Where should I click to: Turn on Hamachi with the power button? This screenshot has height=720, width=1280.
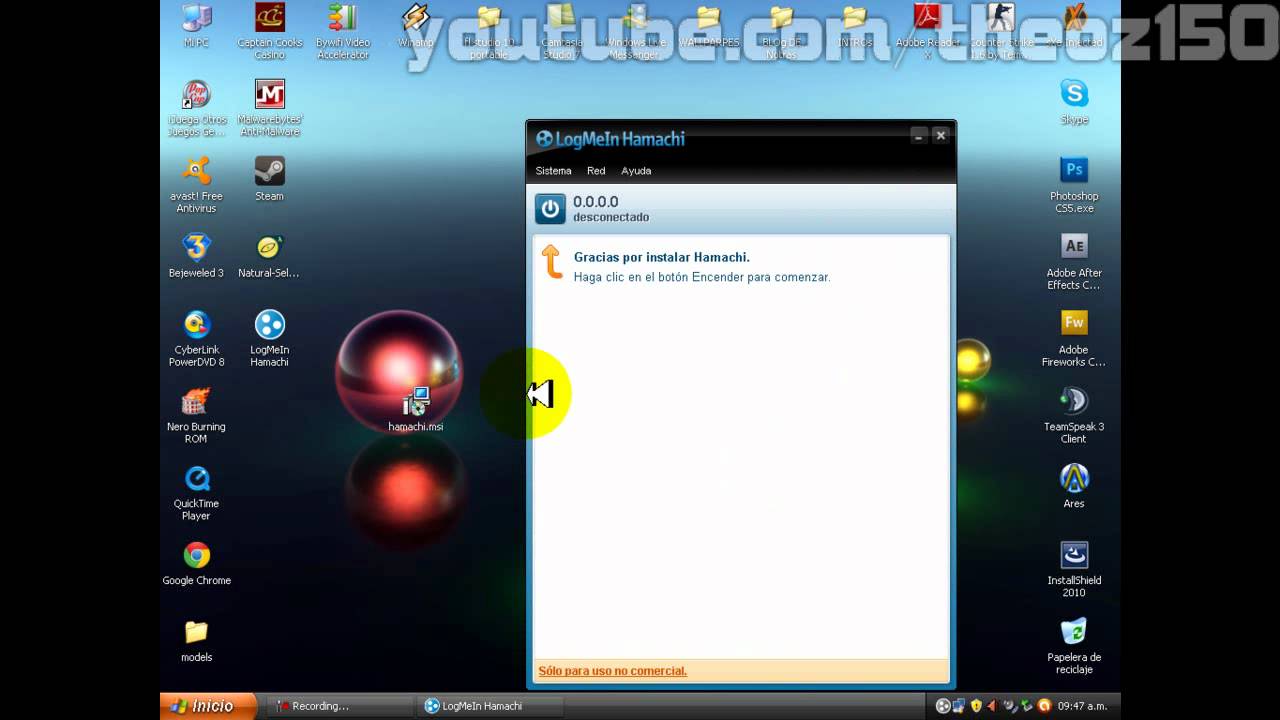coord(550,209)
